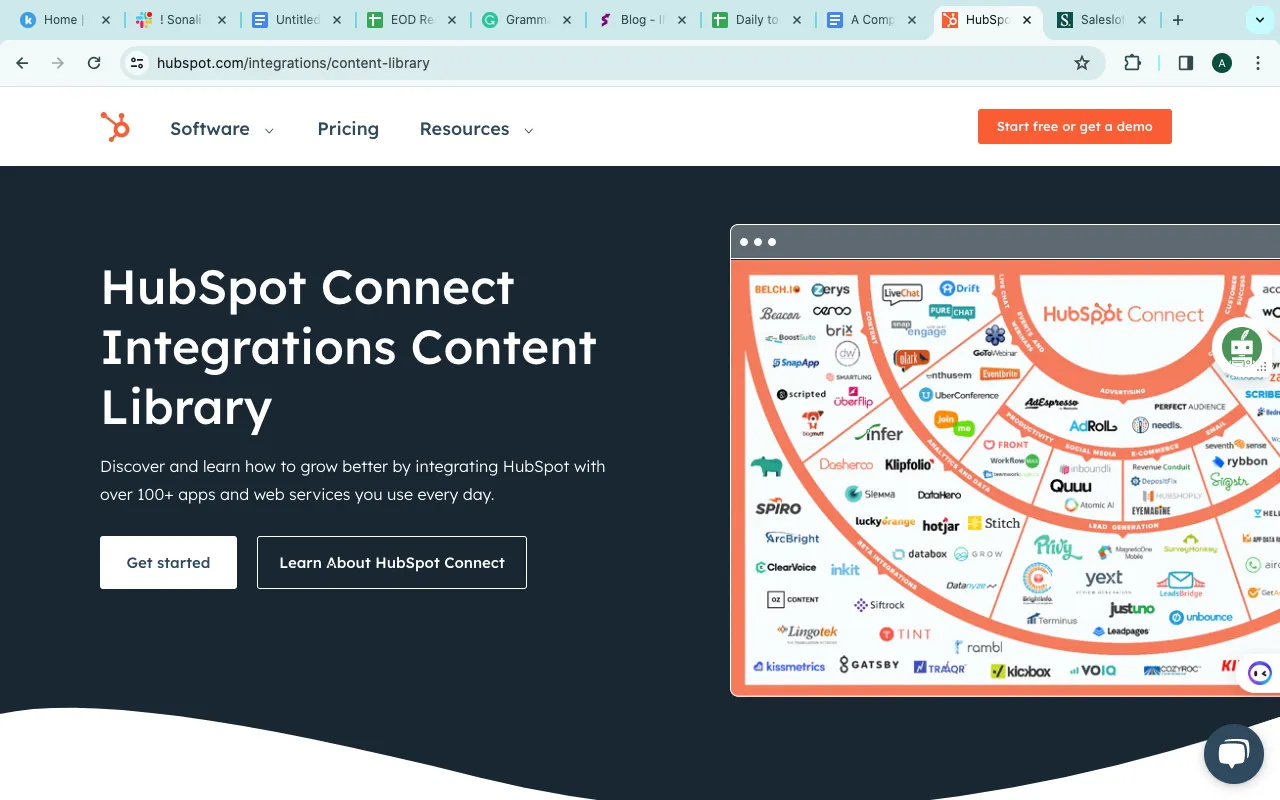This screenshot has height=800, width=1280.
Task: Switch to the Daily to spreadsheet tab
Action: pos(756,20)
